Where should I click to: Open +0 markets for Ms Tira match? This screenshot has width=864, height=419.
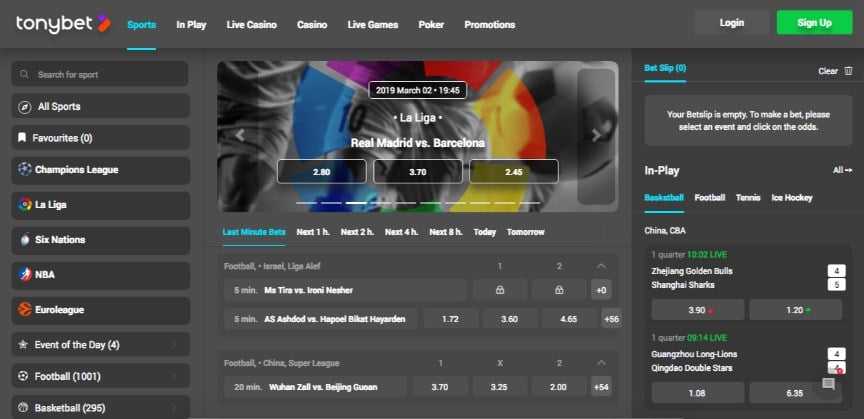click(601, 290)
